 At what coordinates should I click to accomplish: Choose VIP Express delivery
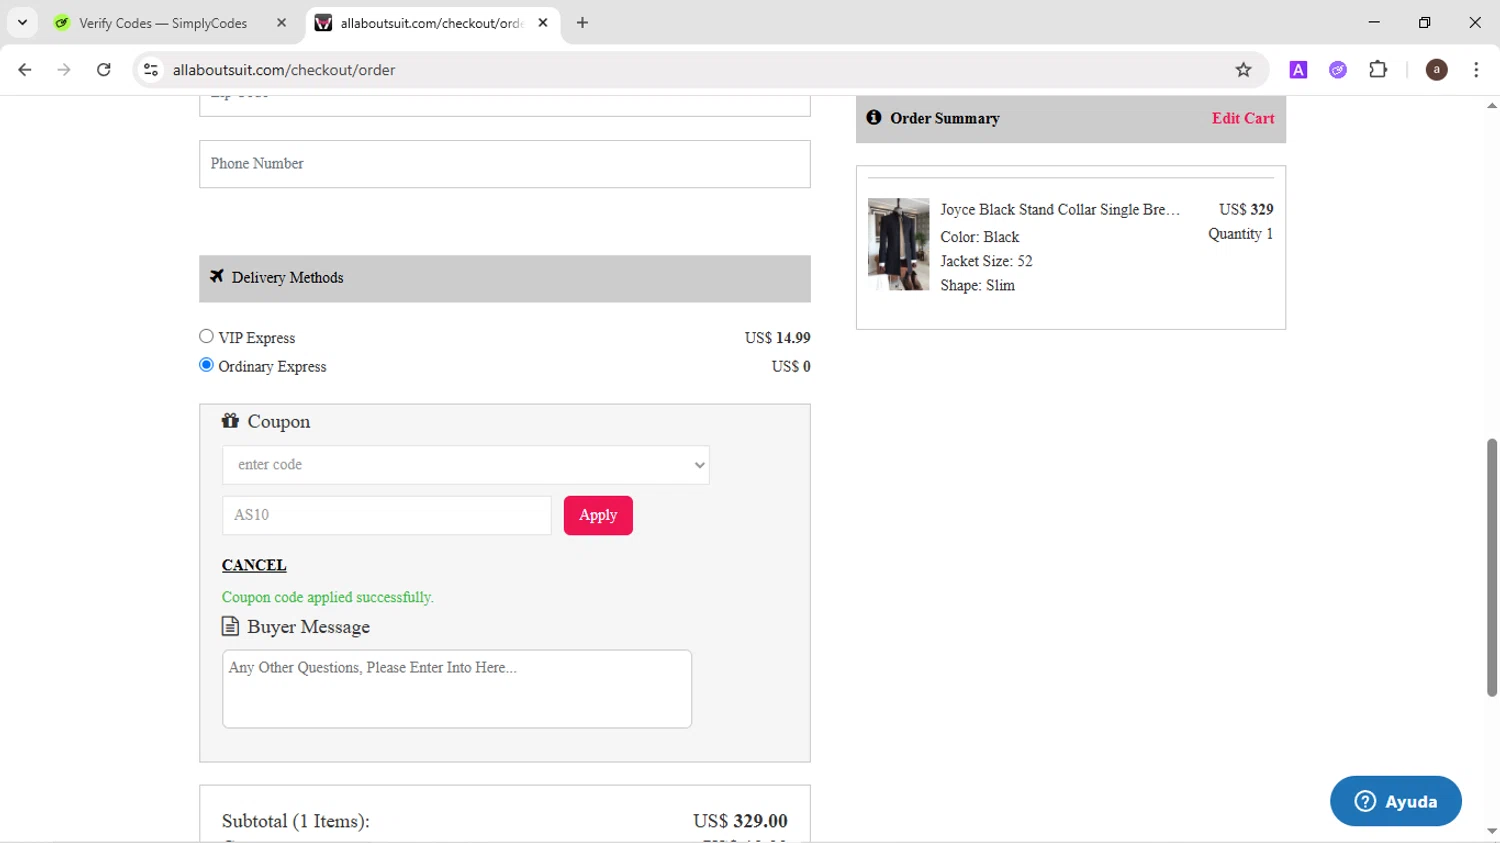click(x=206, y=337)
